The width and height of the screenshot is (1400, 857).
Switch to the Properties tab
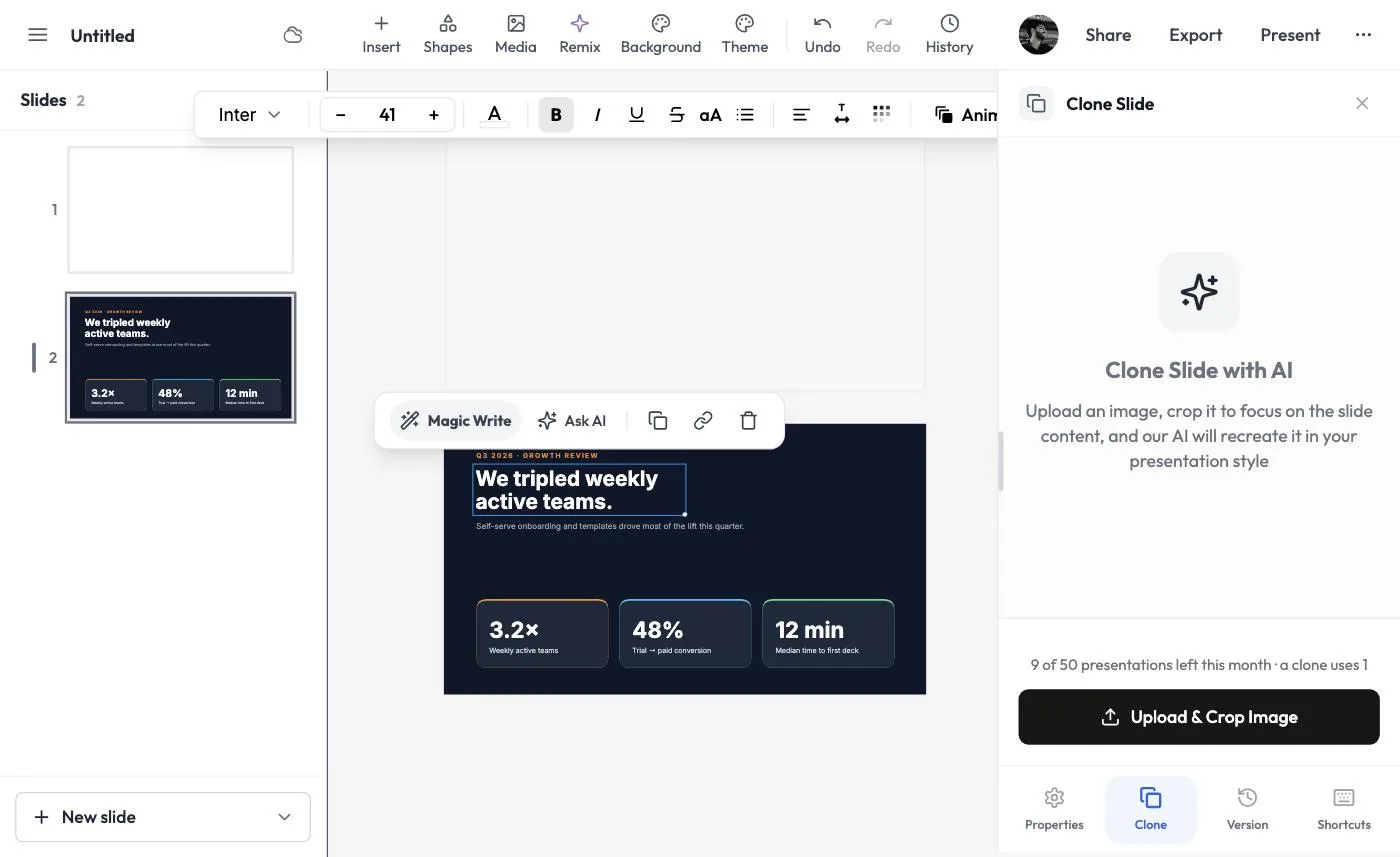coord(1054,809)
